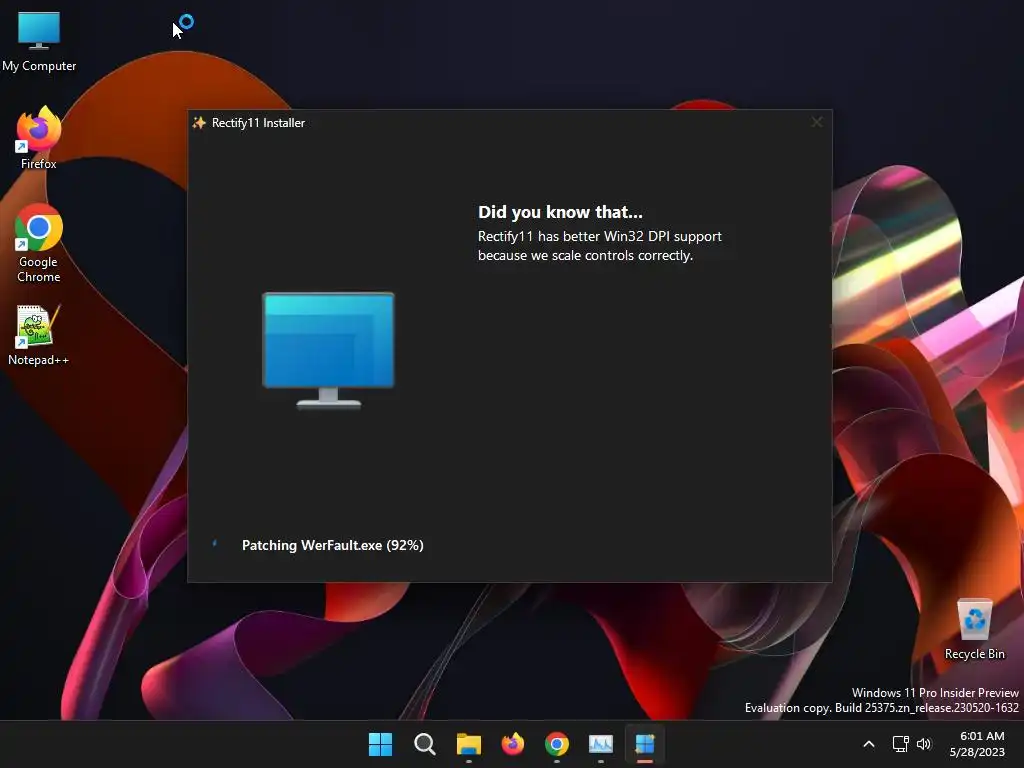Viewport: 1024px width, 768px height.
Task: Select the Recycle Bin desktop icon
Action: [974, 629]
